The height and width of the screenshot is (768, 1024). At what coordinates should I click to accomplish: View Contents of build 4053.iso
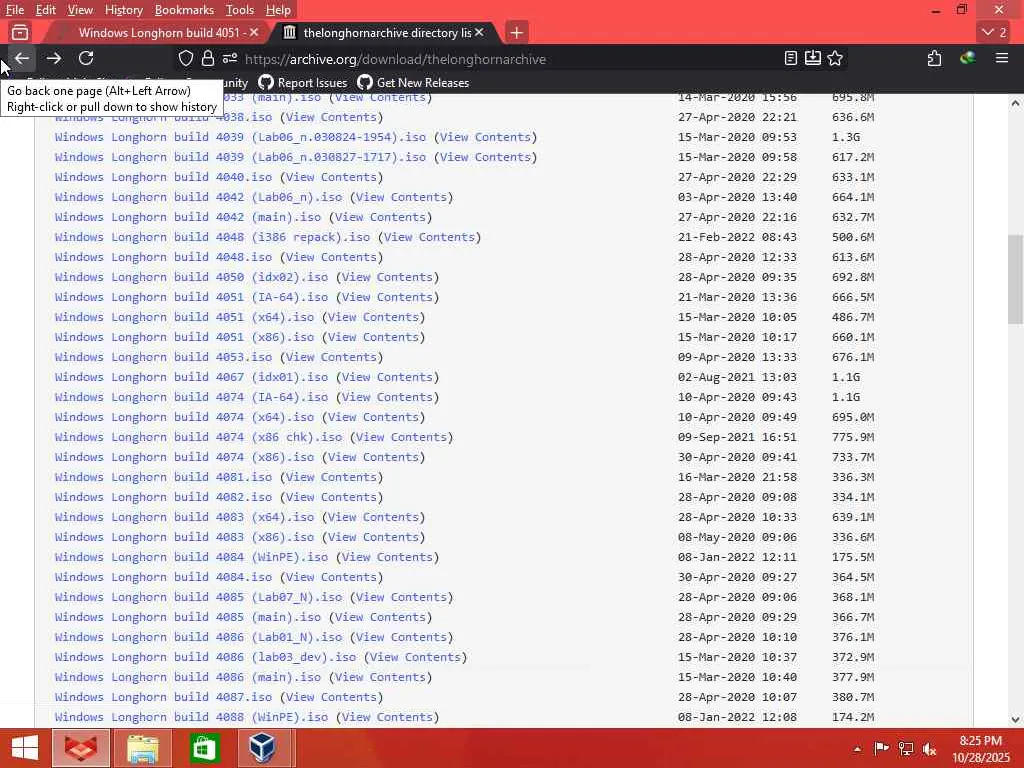click(x=331, y=357)
